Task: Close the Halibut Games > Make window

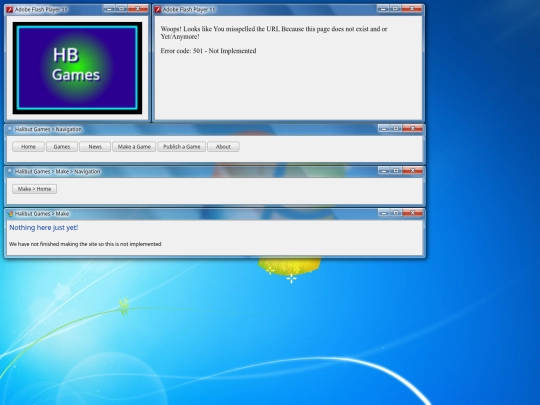Action: [x=413, y=213]
